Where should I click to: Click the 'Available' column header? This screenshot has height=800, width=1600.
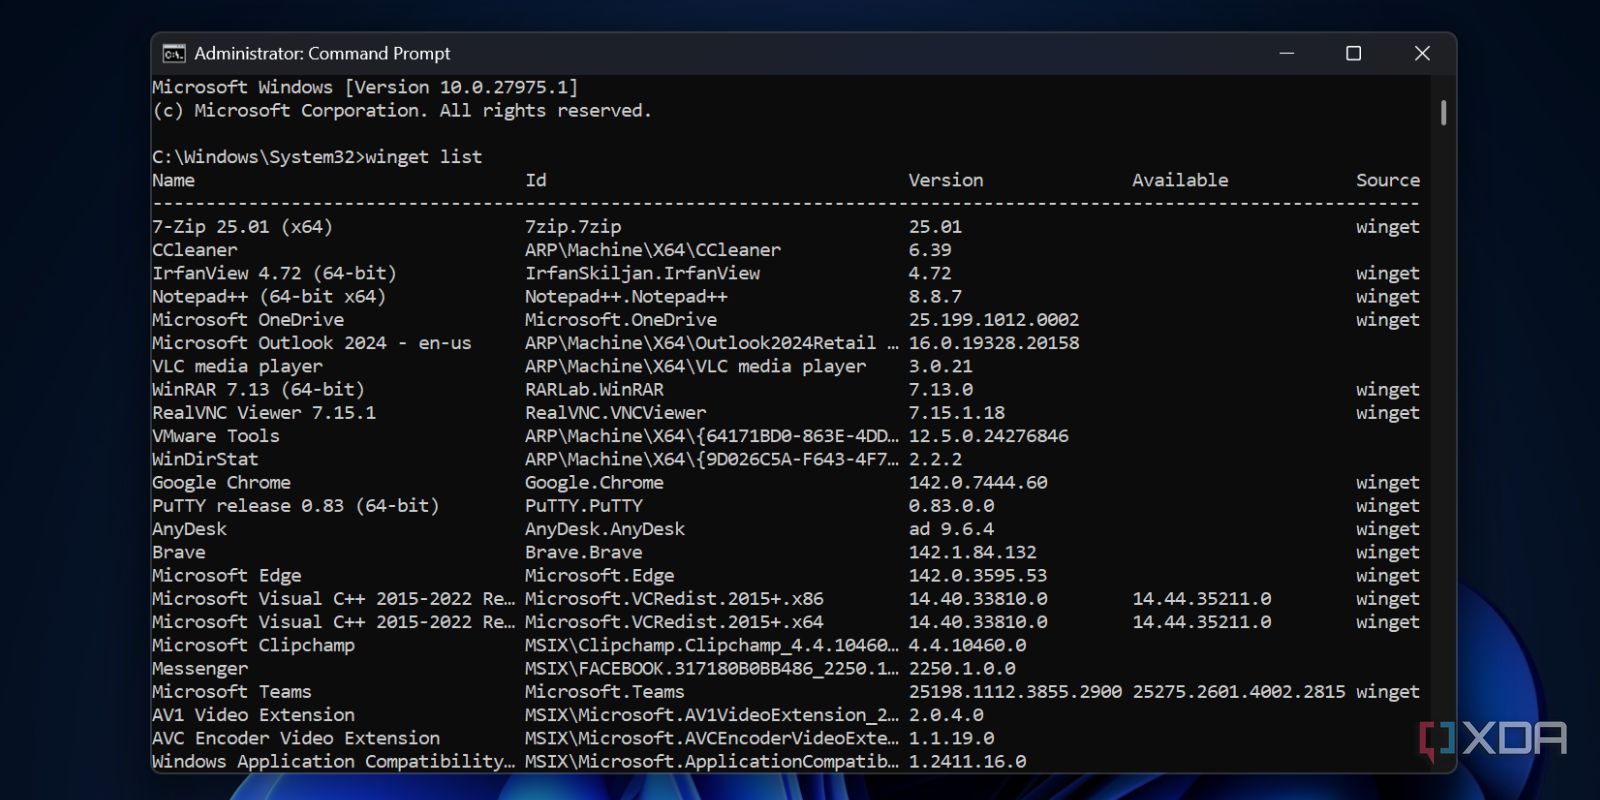click(x=1180, y=180)
